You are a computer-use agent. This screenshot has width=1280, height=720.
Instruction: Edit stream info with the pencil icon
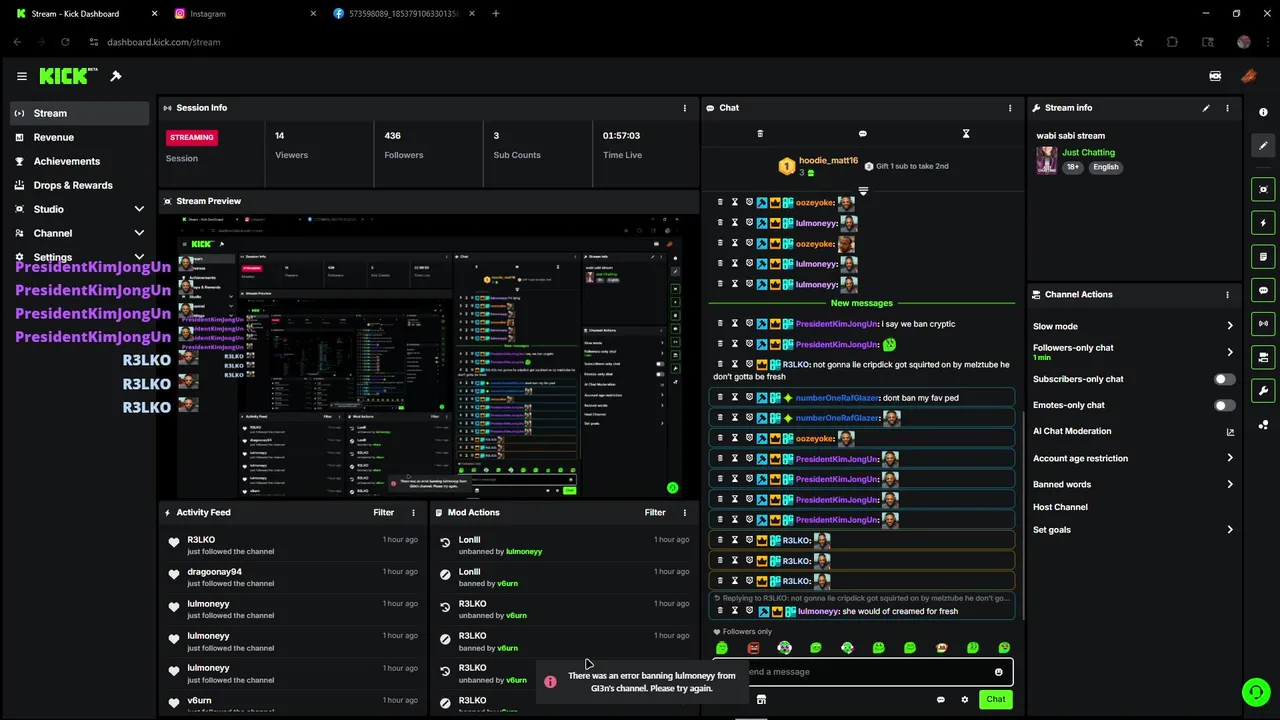point(1206,108)
